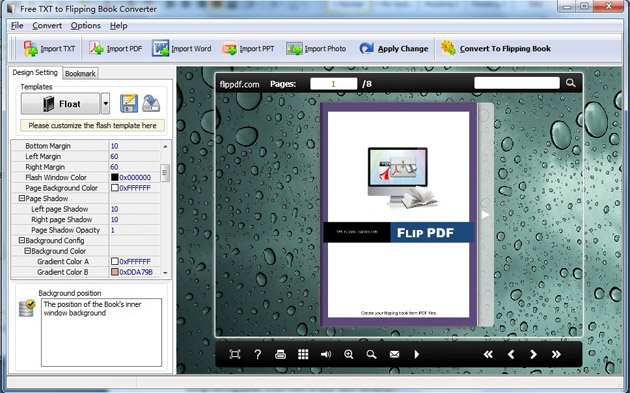630x393 pixels.
Task: Click the Gradient Color A swatch
Action: (x=115, y=261)
